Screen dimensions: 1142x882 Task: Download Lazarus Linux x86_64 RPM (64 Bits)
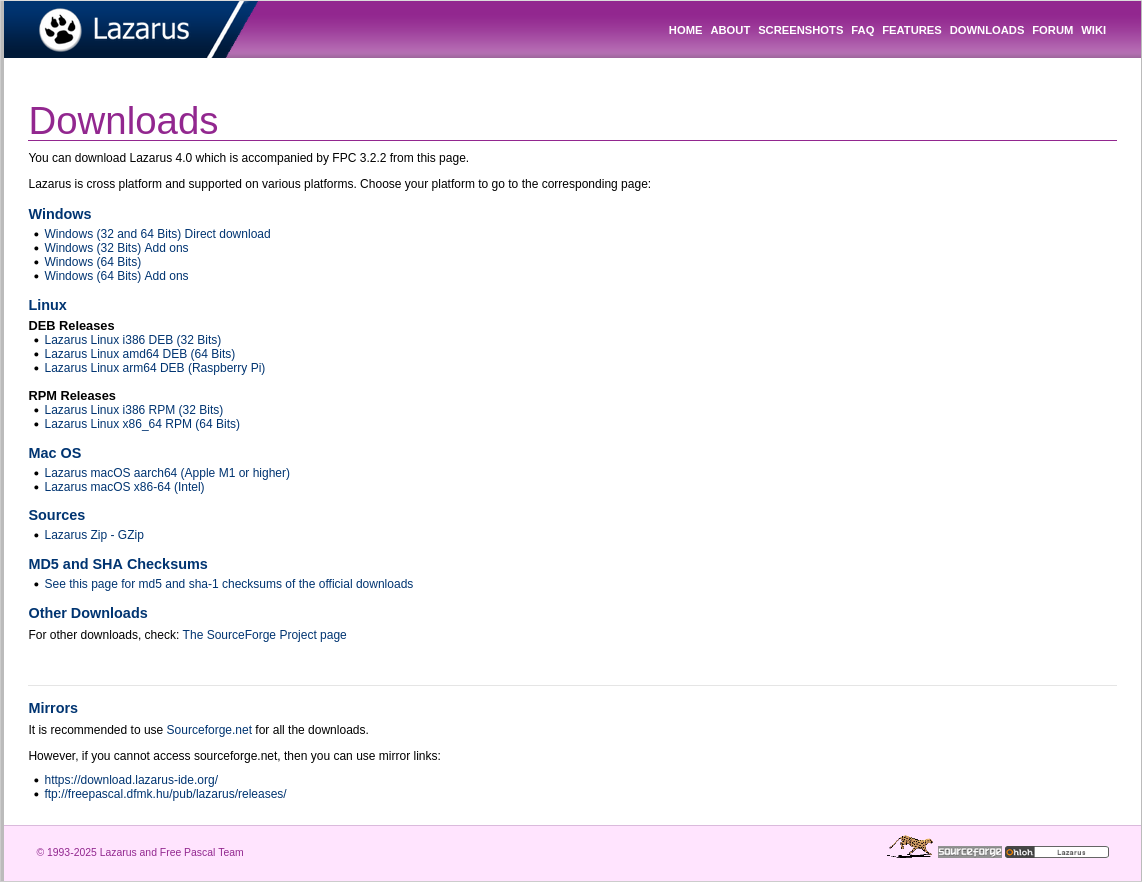(x=142, y=424)
